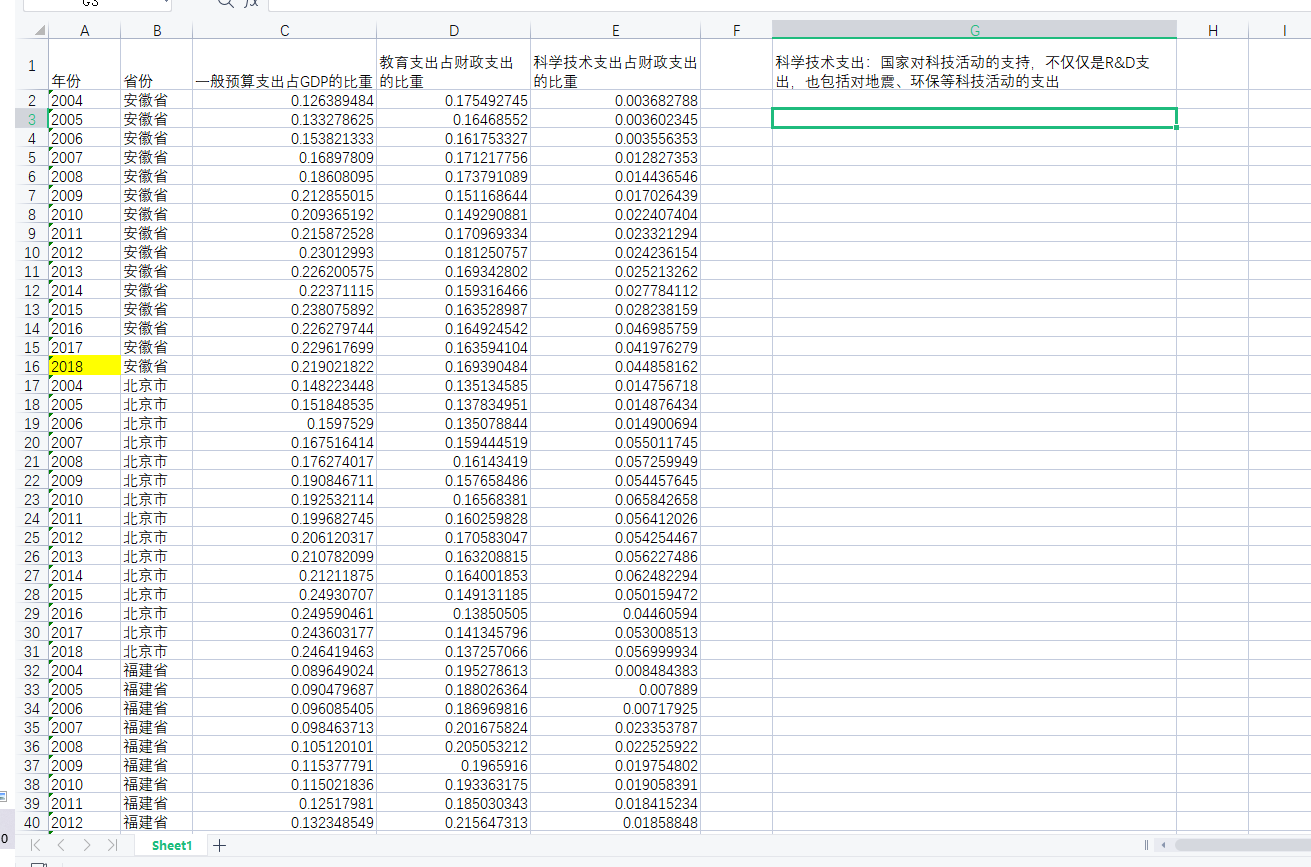Screen dimensions: 1311x867
Task: Select column C by its header
Action: coord(283,30)
